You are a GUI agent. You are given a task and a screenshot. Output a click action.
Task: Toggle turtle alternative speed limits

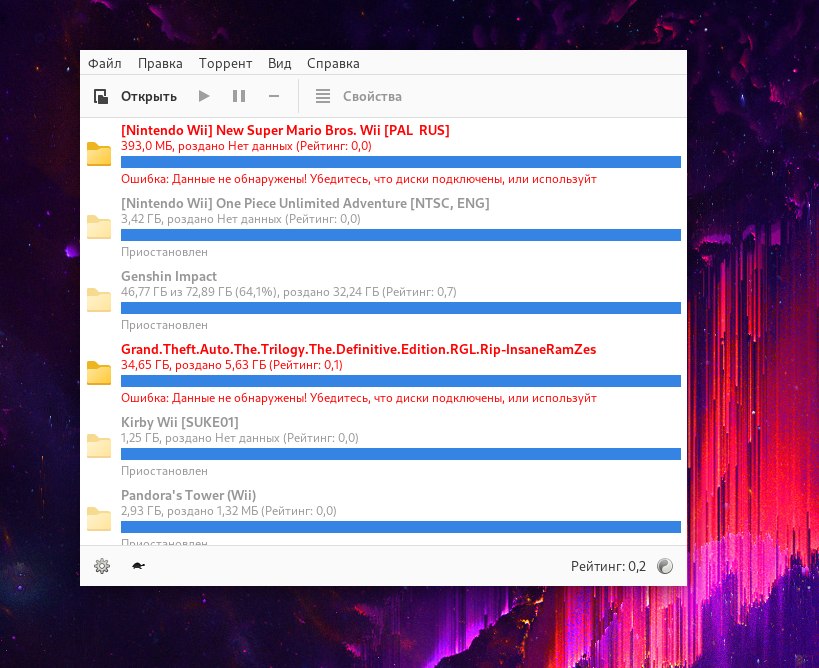138,566
